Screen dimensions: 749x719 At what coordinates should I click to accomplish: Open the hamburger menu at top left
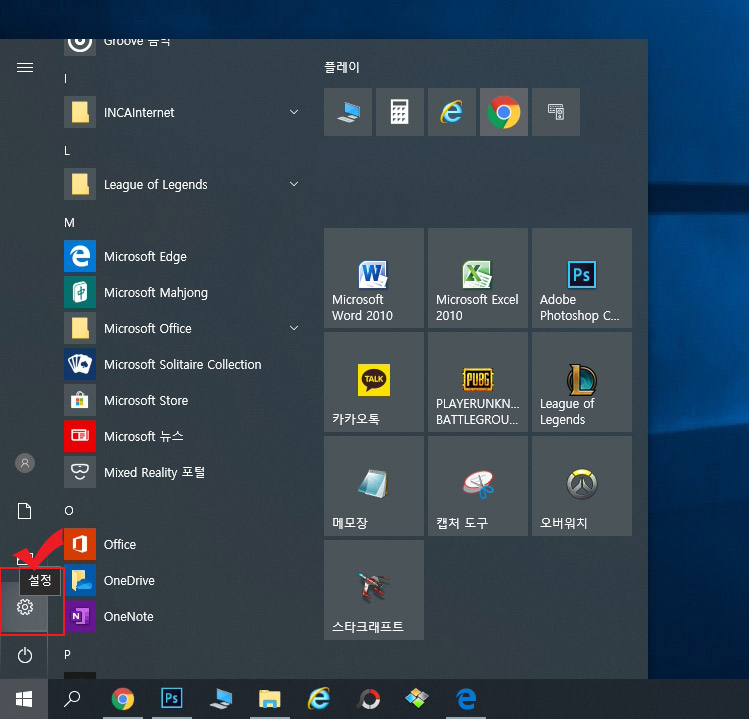coord(25,67)
